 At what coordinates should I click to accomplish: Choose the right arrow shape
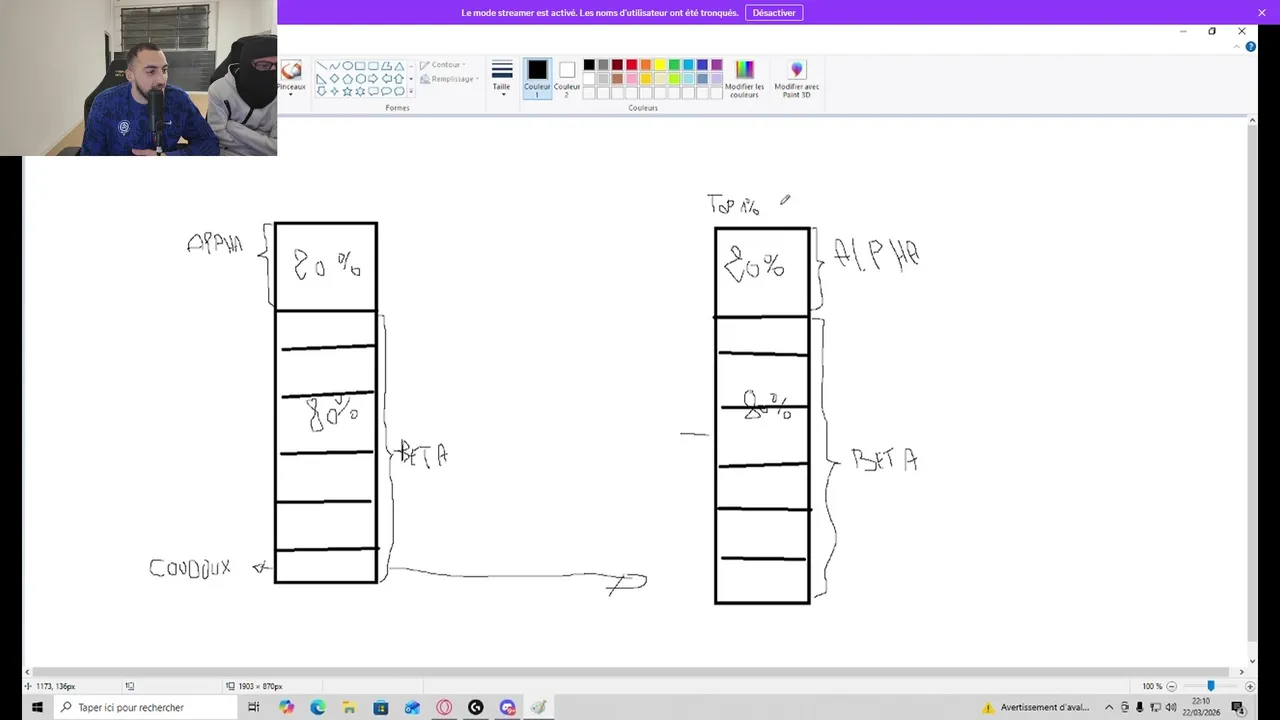pos(373,79)
